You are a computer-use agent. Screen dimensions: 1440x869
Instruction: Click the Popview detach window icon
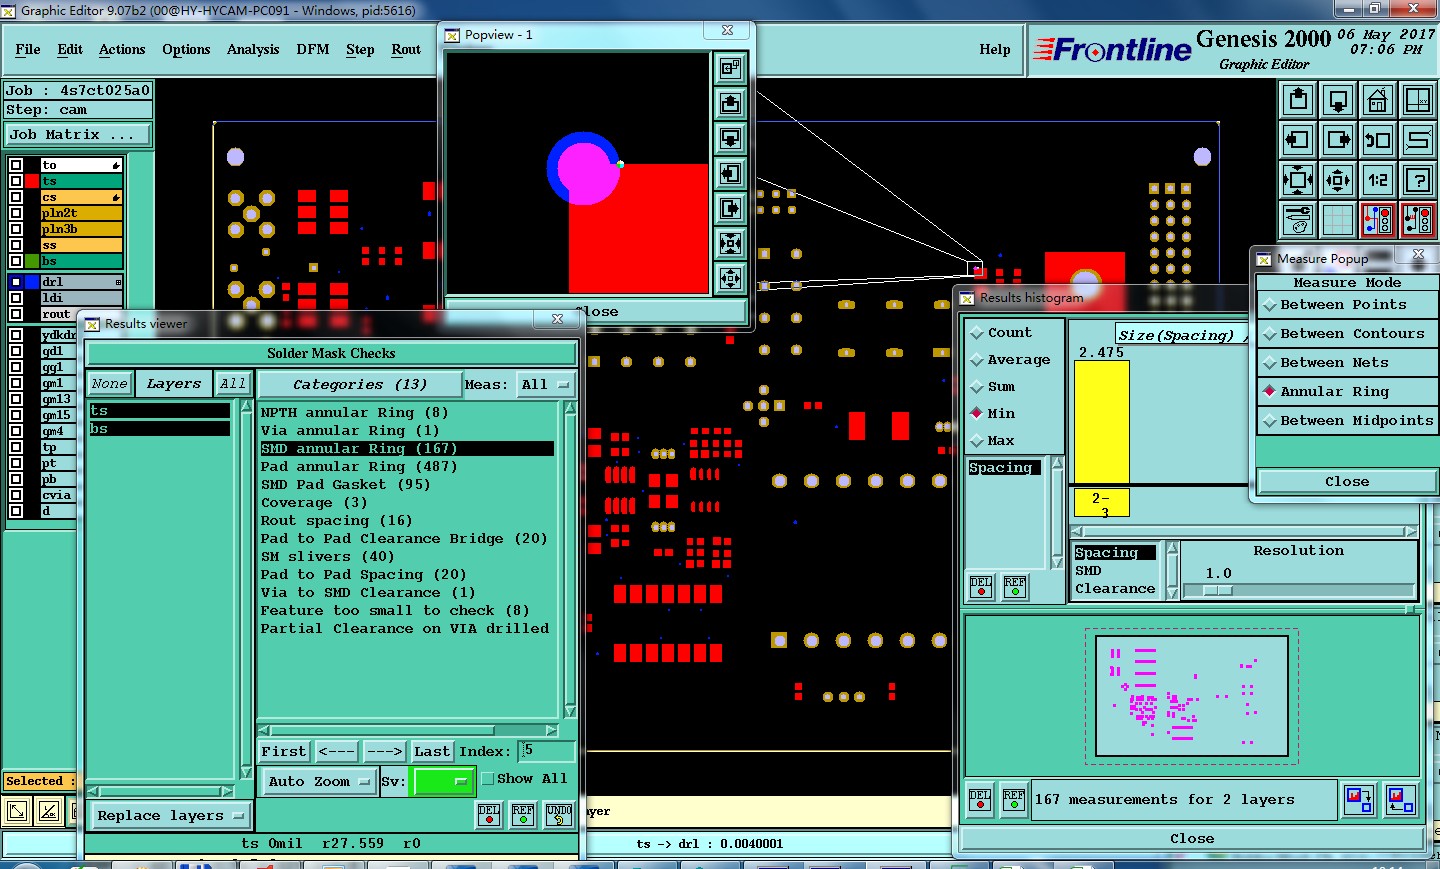pyautogui.click(x=731, y=68)
